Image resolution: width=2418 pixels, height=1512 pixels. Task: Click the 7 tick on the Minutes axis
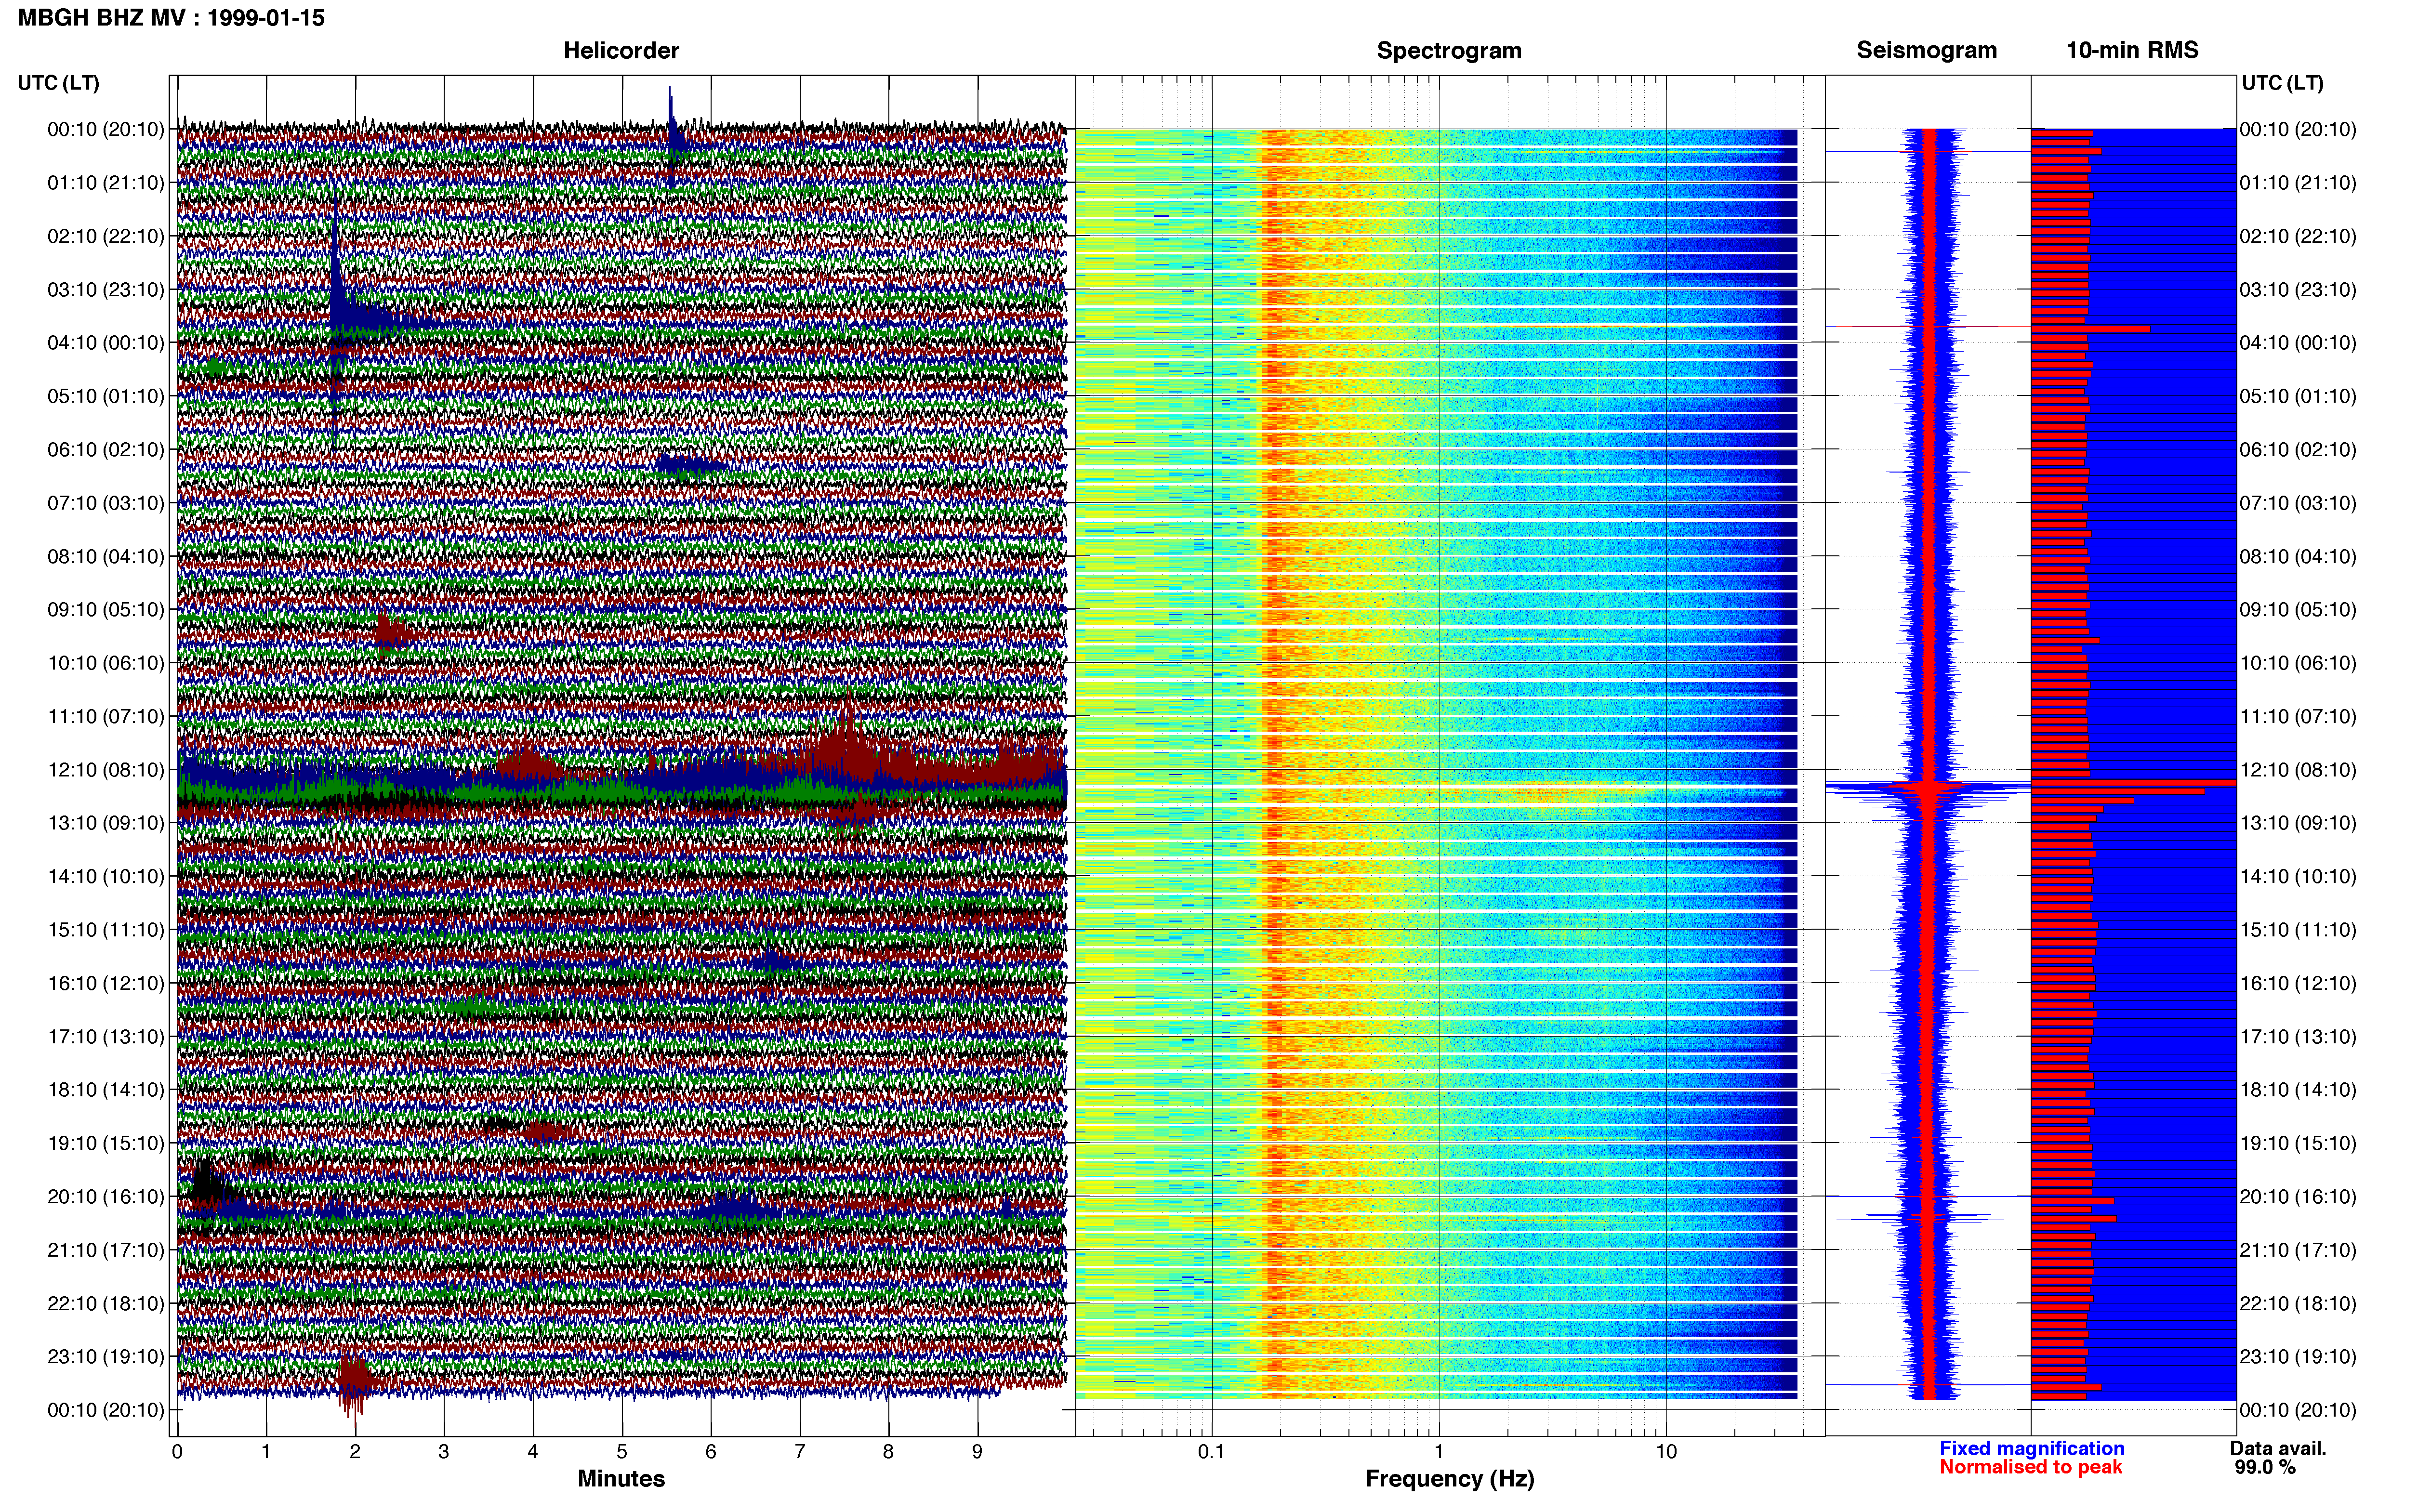800,1452
